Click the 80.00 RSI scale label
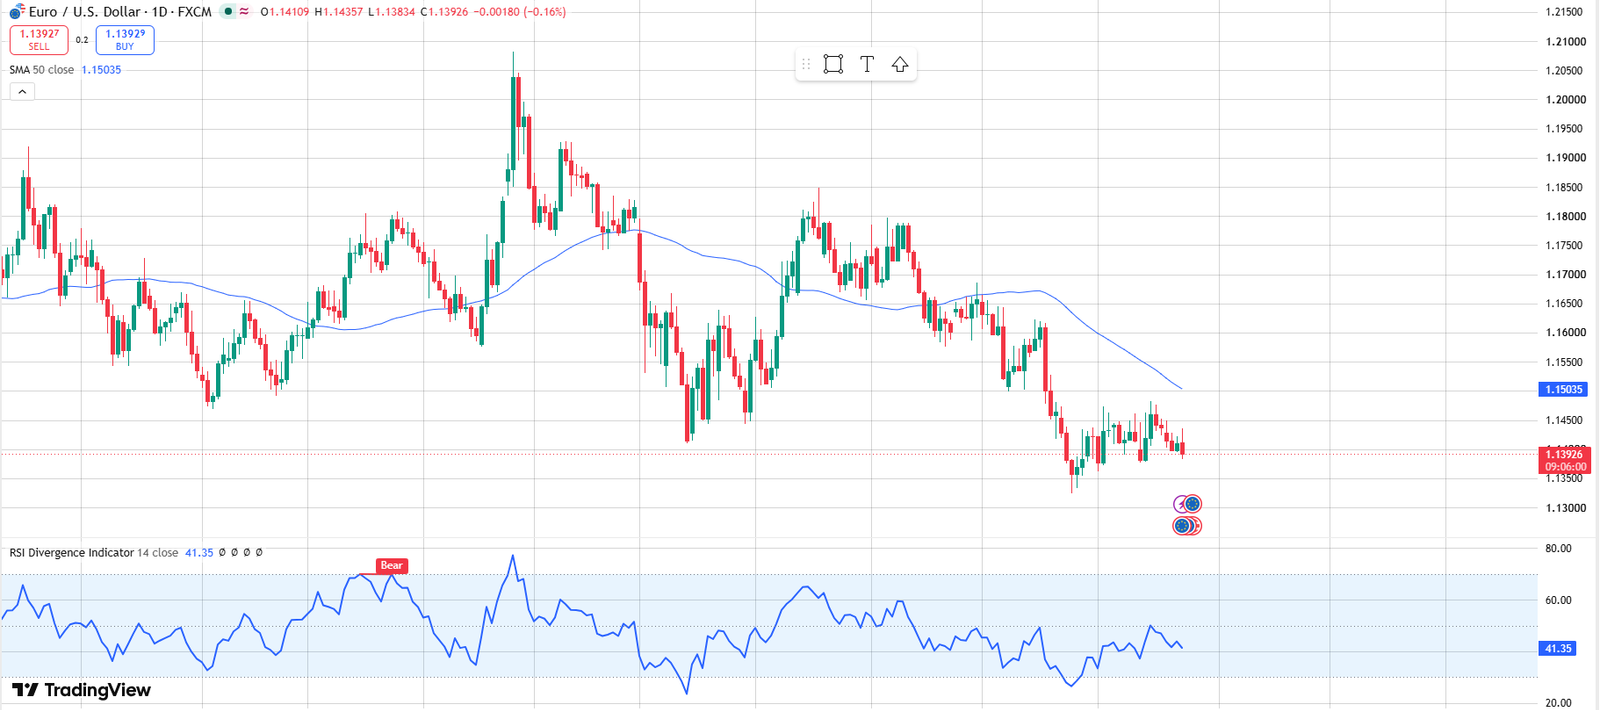This screenshot has height=710, width=1600. [x=1558, y=549]
